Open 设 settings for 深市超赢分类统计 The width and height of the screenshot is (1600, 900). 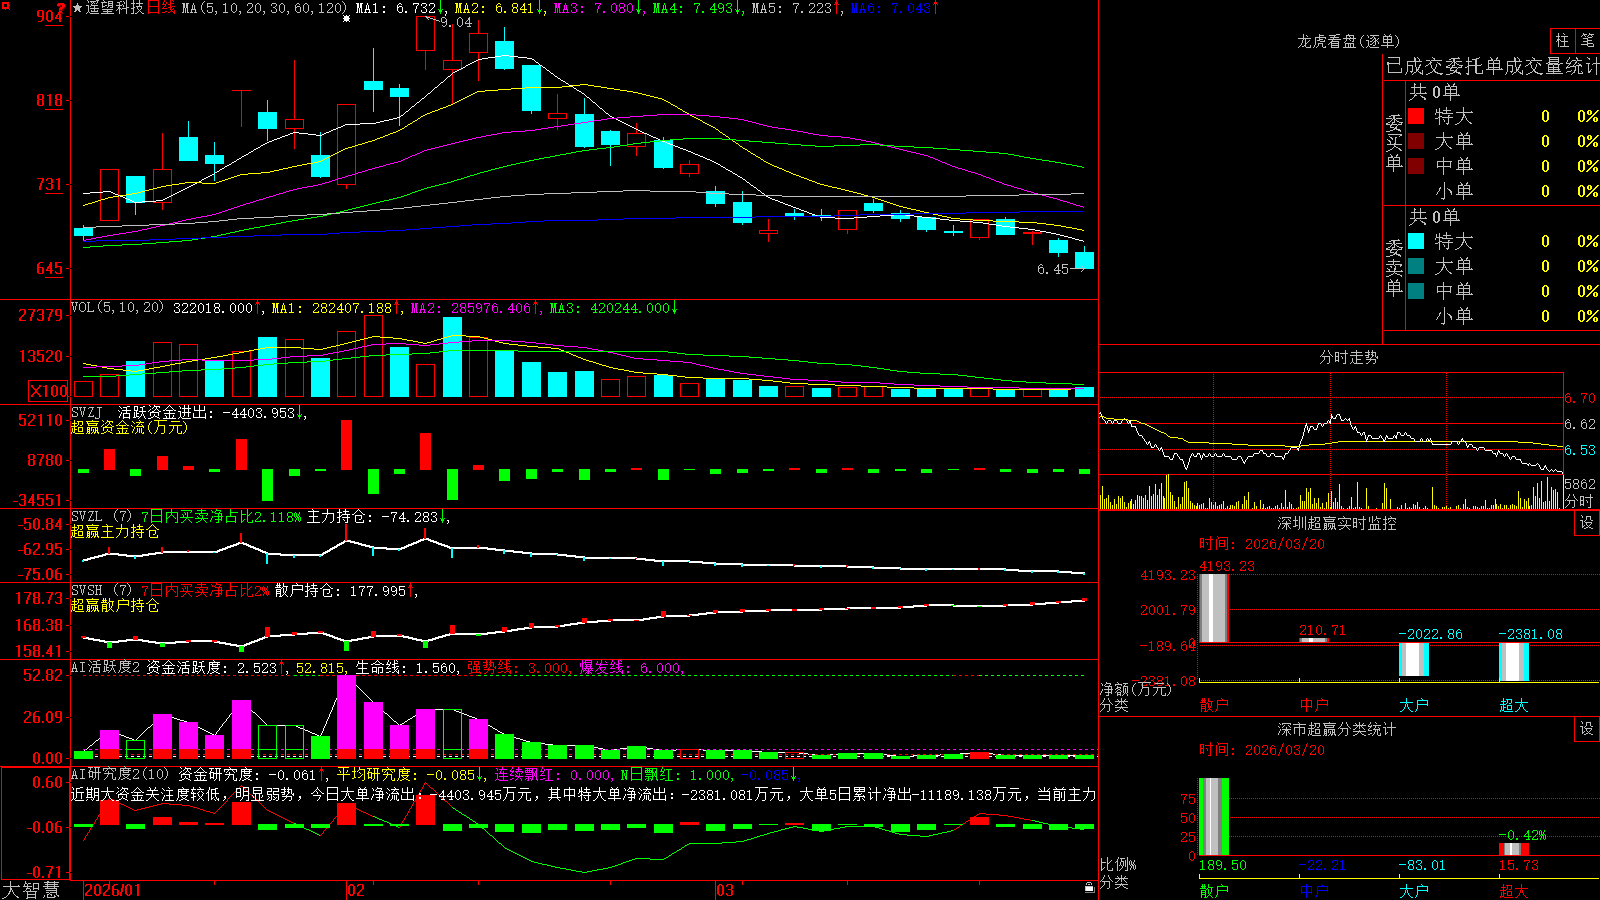(x=1587, y=729)
